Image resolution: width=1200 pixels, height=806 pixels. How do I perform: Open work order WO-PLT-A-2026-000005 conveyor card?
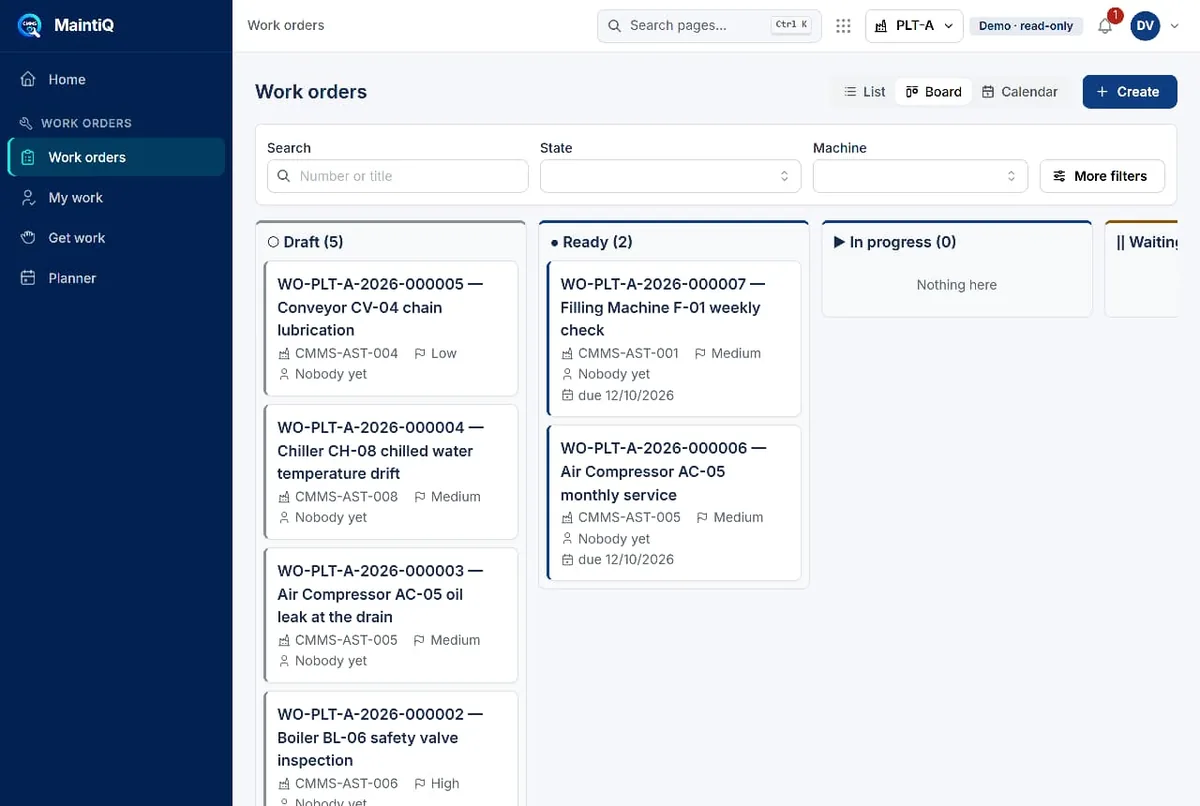click(391, 328)
